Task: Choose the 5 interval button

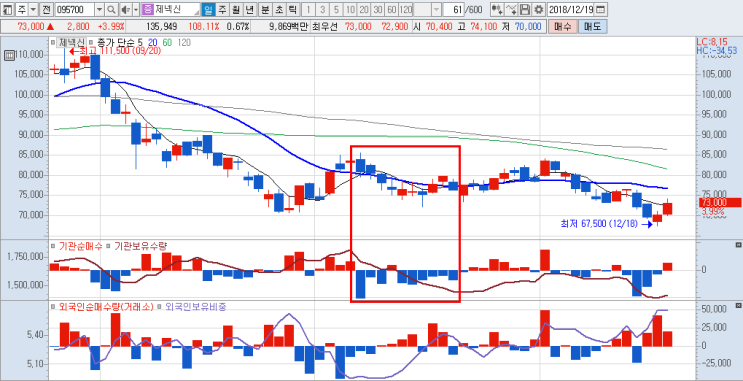Action: pyautogui.click(x=336, y=9)
